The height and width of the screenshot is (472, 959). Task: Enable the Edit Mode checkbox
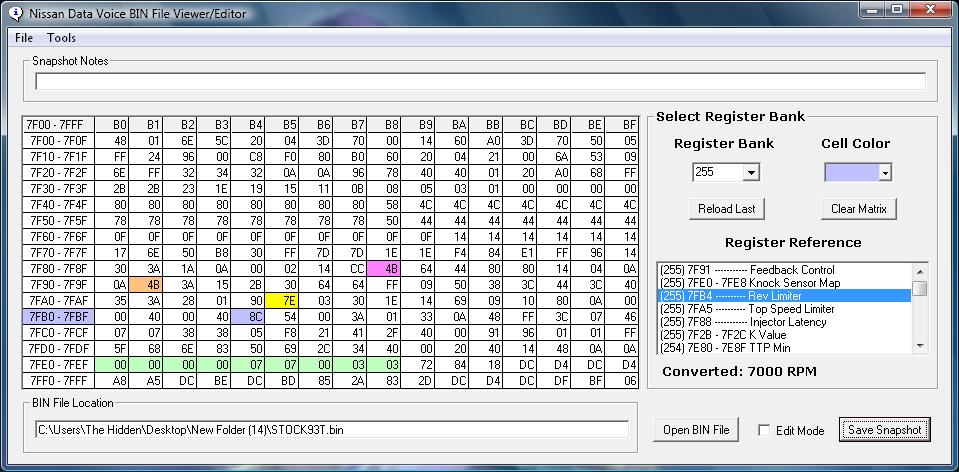pyautogui.click(x=764, y=430)
